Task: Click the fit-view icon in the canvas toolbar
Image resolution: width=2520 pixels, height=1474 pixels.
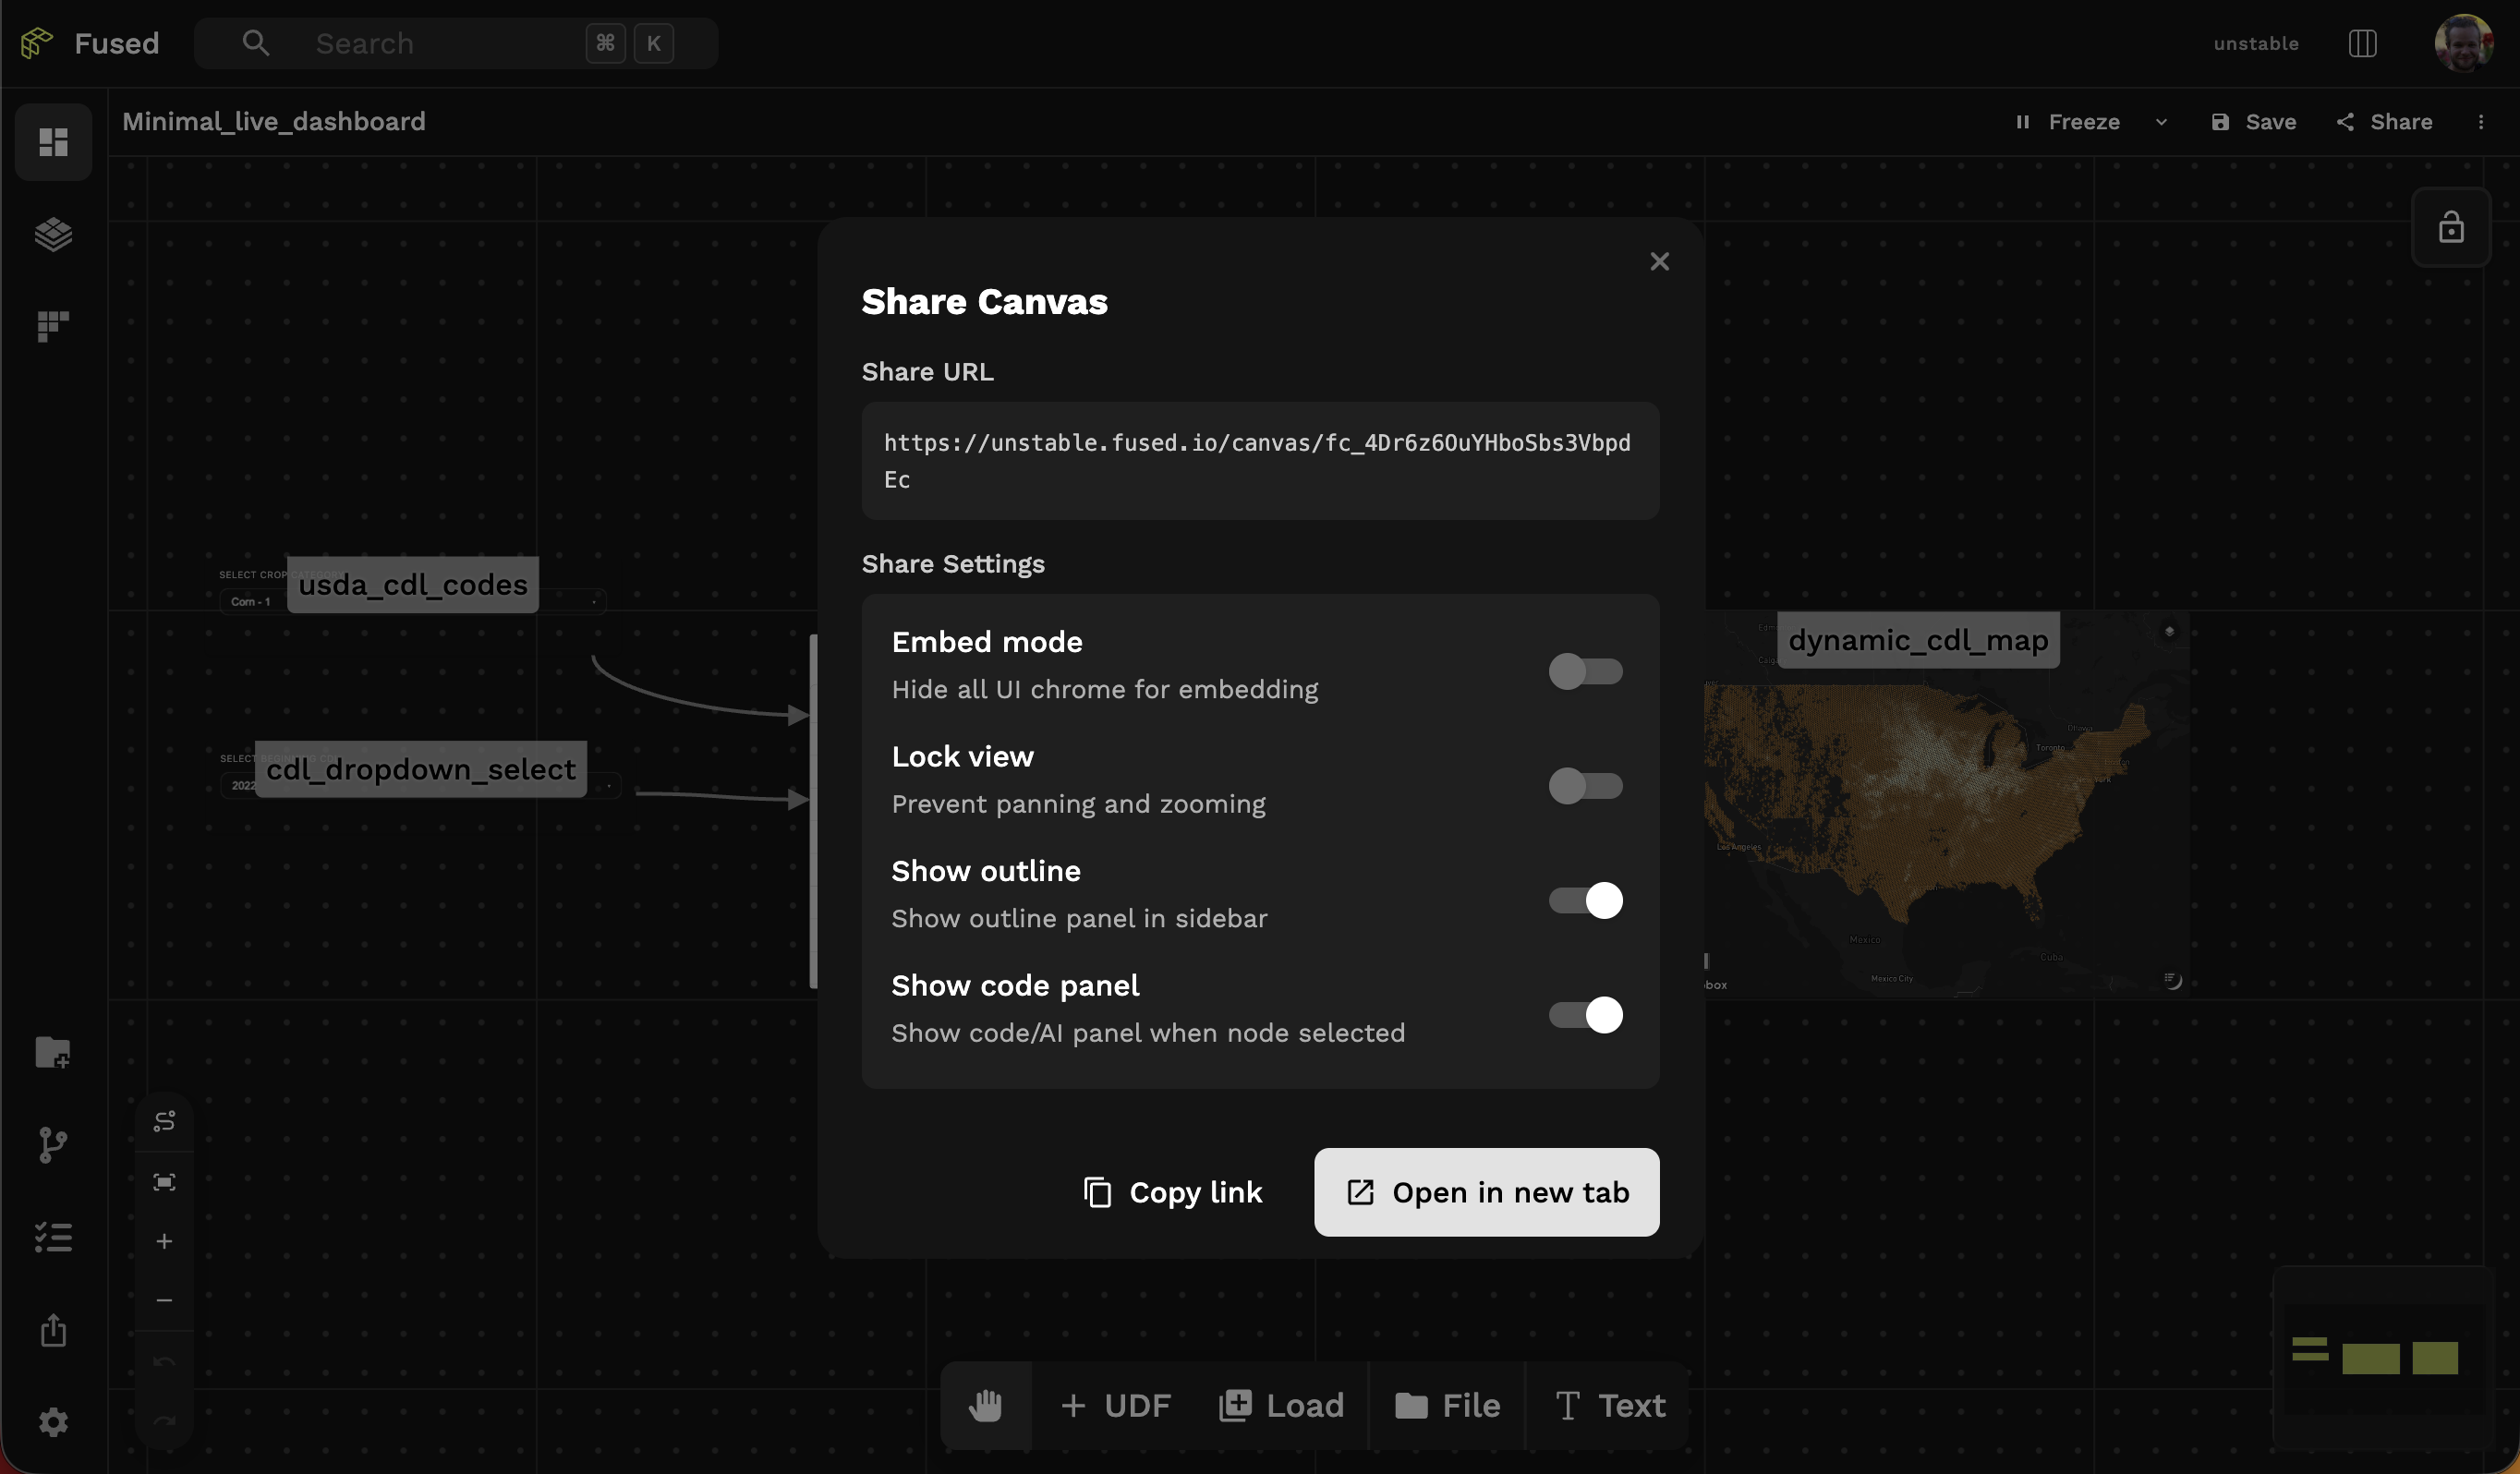Action: tap(164, 1180)
